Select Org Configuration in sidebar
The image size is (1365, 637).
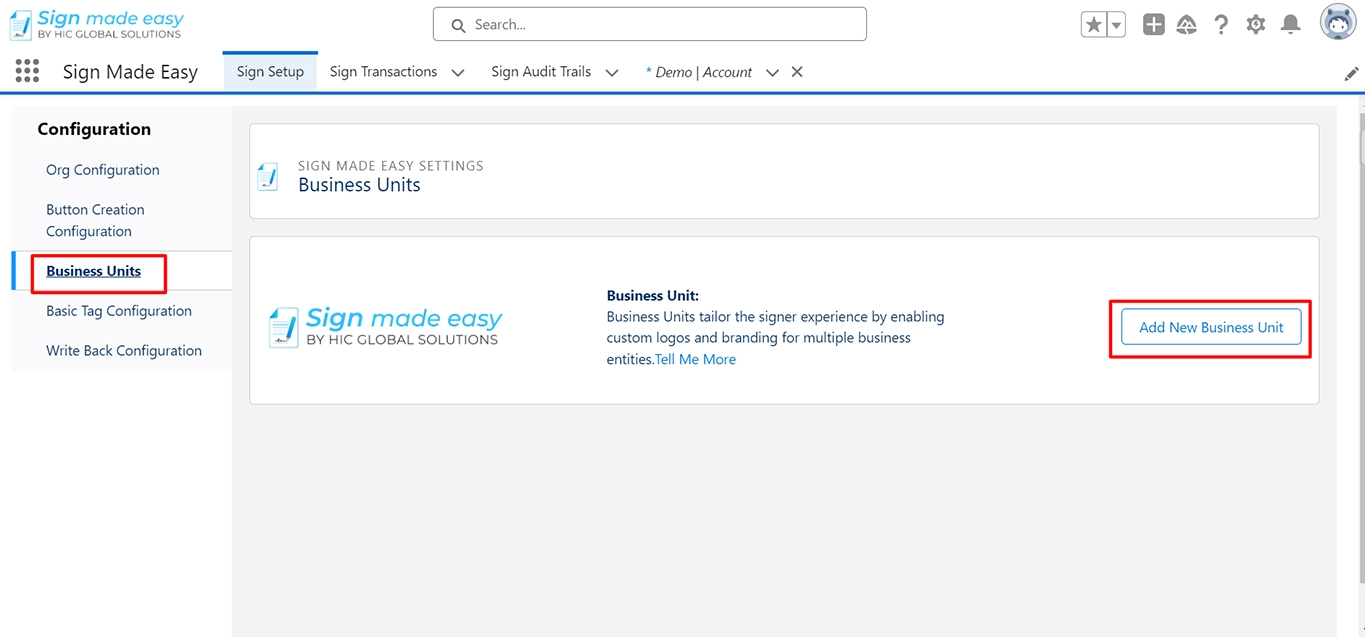103,170
